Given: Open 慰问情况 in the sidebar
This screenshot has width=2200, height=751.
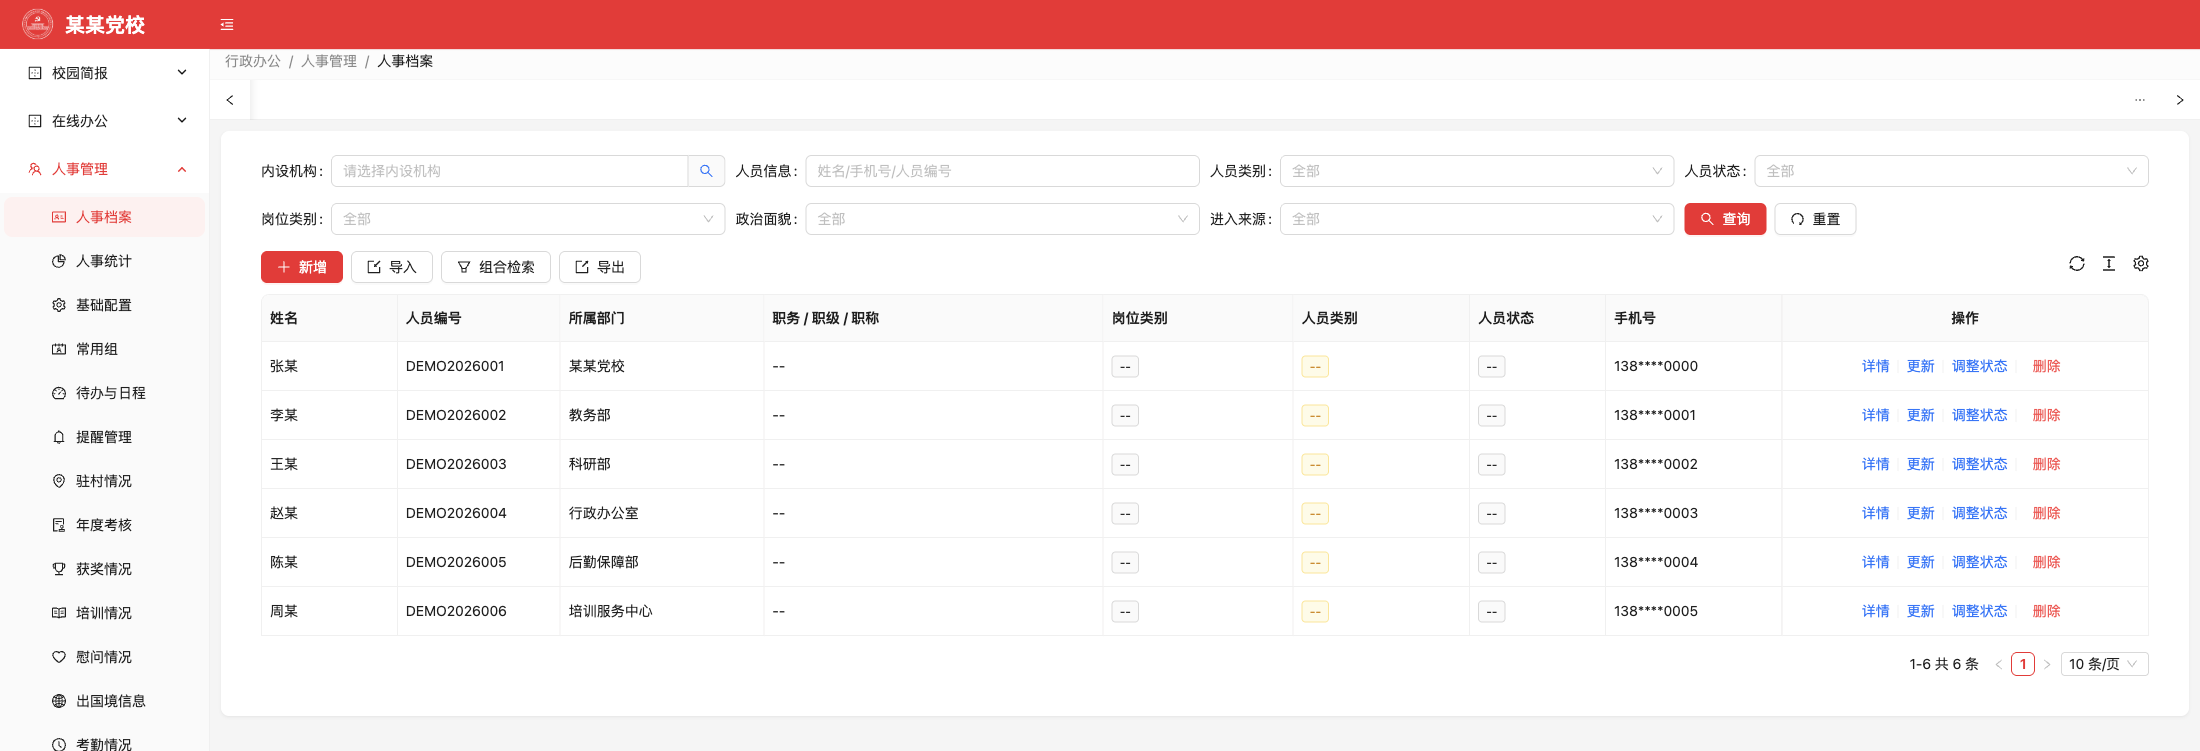Looking at the screenshot, I should tap(104, 657).
